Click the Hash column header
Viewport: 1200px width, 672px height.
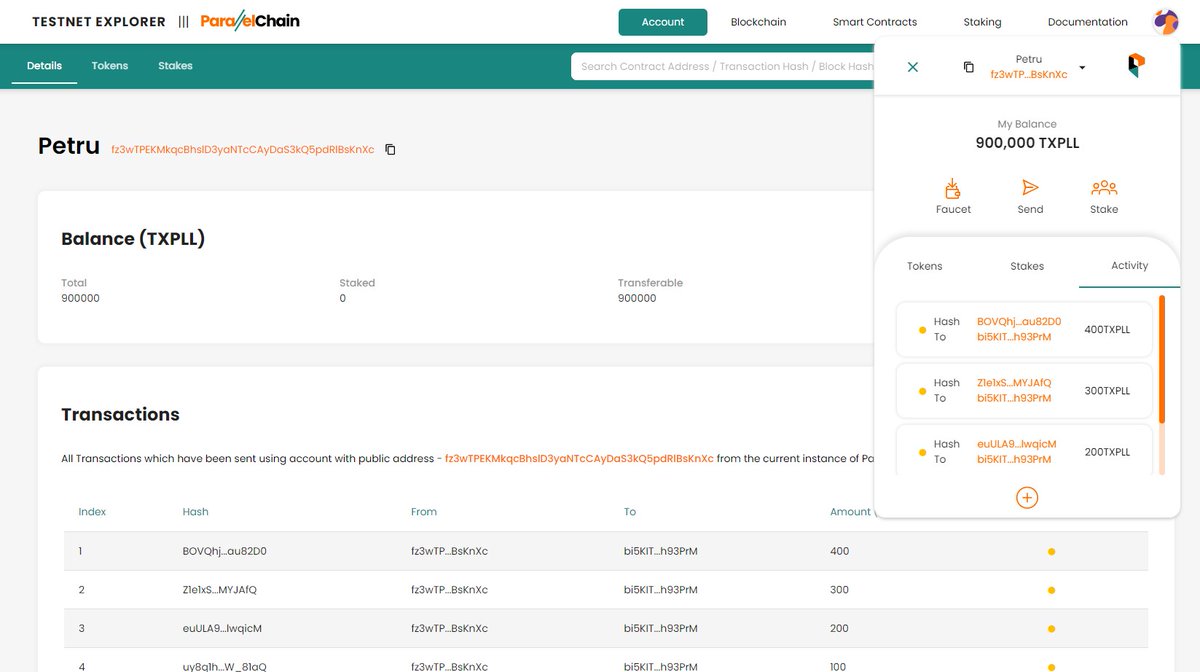(x=196, y=512)
